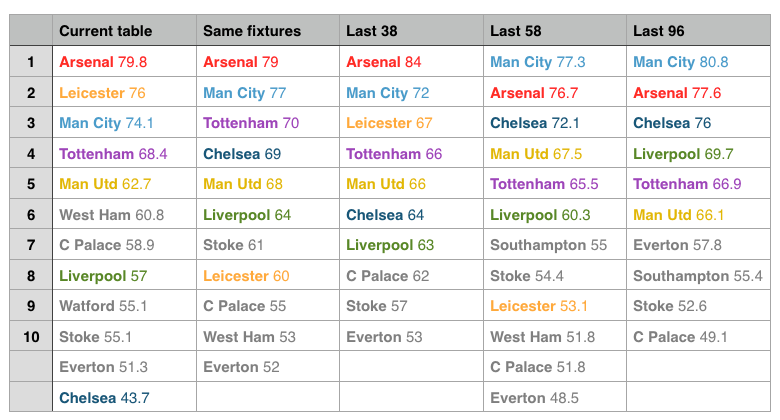Screen dimensions: 780x420
Task: Click the Last 58 column header
Action: 555,30
